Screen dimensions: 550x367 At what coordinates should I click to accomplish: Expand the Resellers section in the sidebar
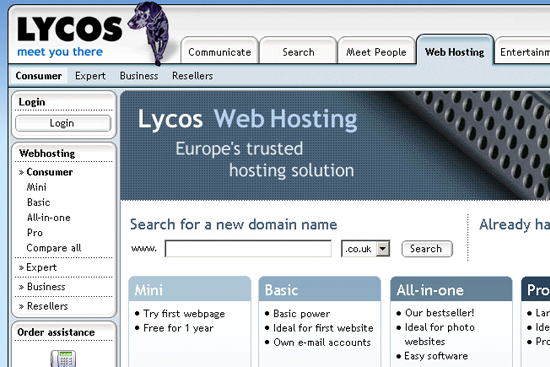coord(43,306)
